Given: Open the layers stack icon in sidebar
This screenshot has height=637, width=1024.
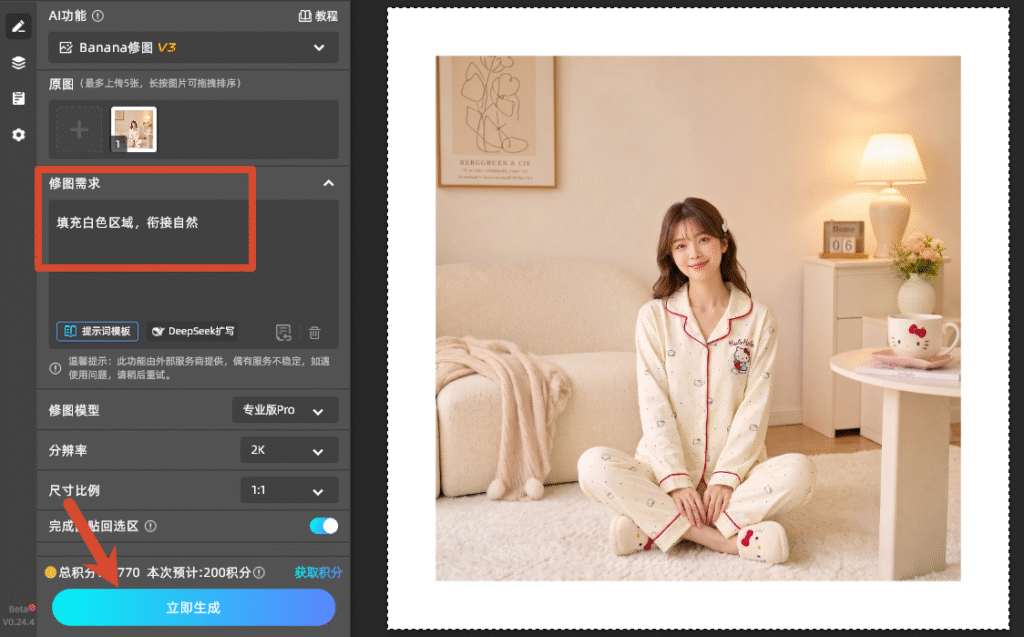Looking at the screenshot, I should pos(18,63).
